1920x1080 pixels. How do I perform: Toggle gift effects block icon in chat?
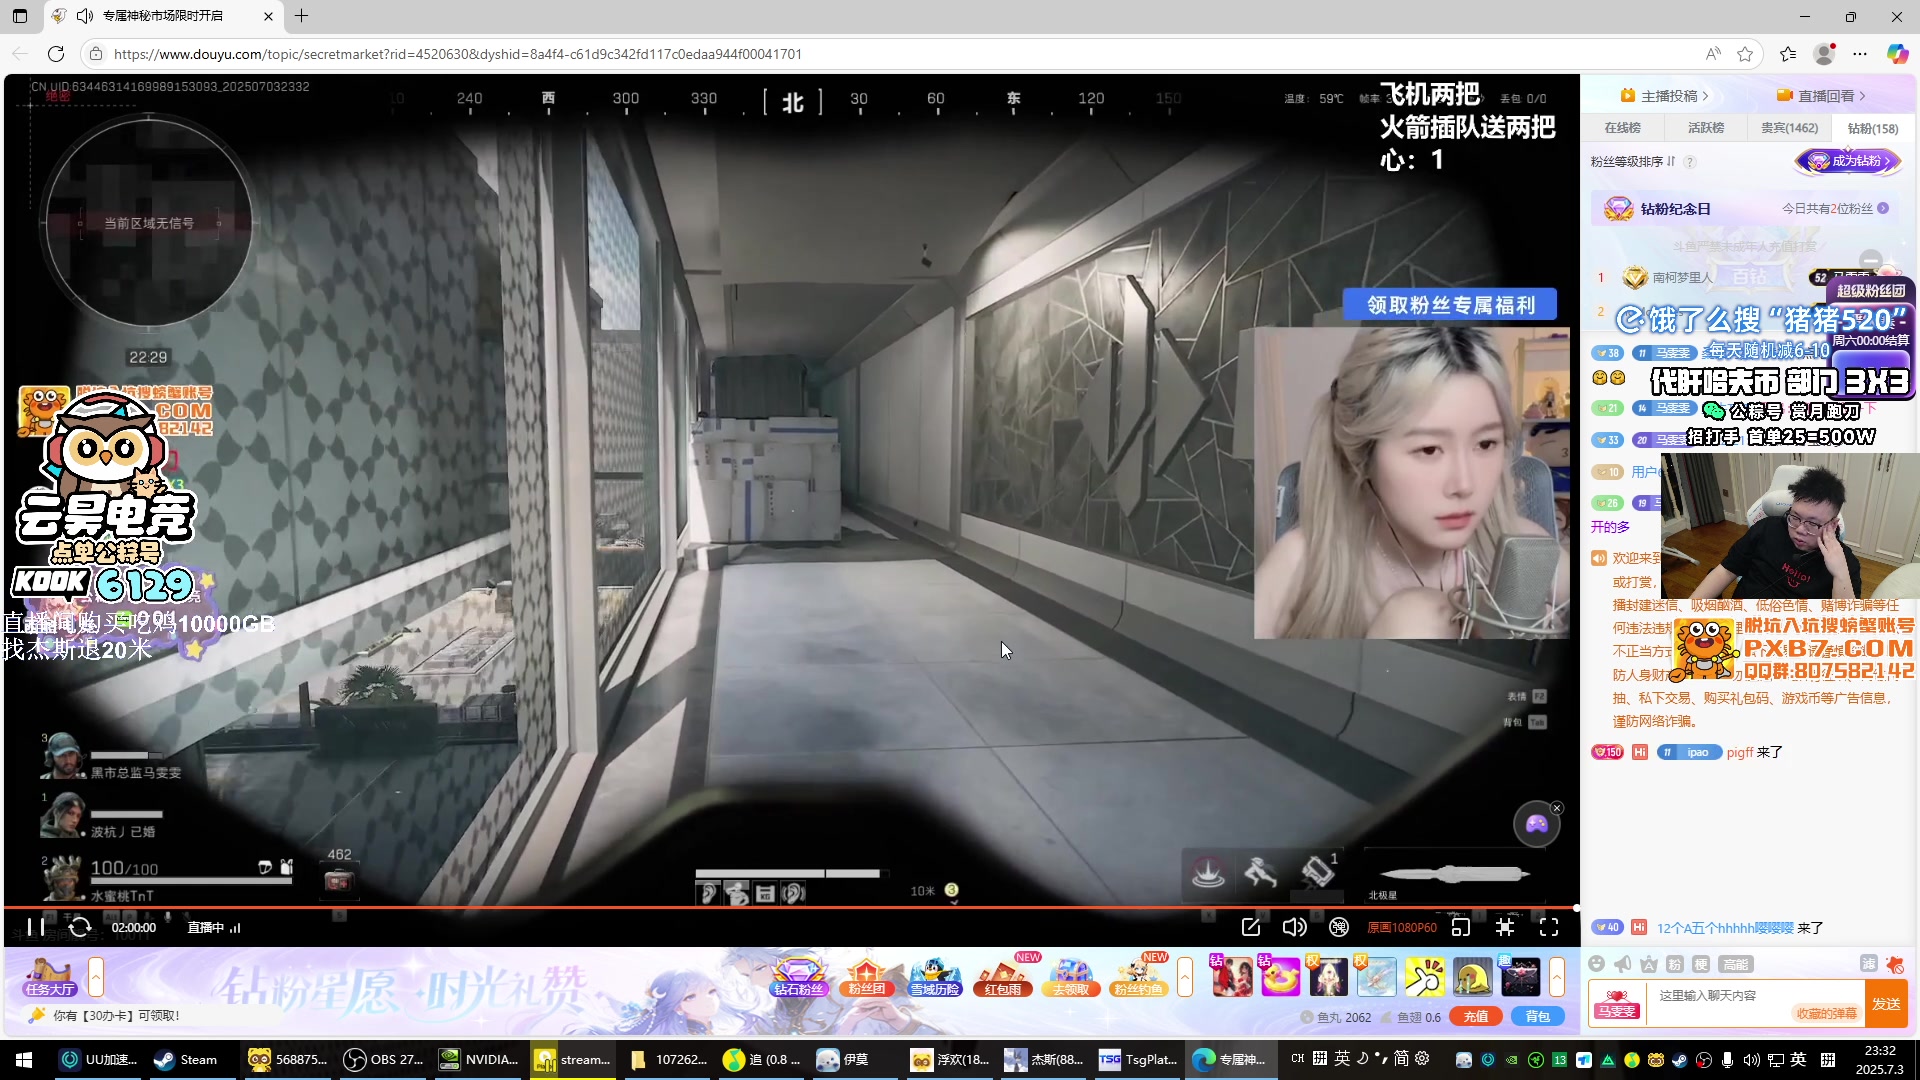[x=1894, y=964]
